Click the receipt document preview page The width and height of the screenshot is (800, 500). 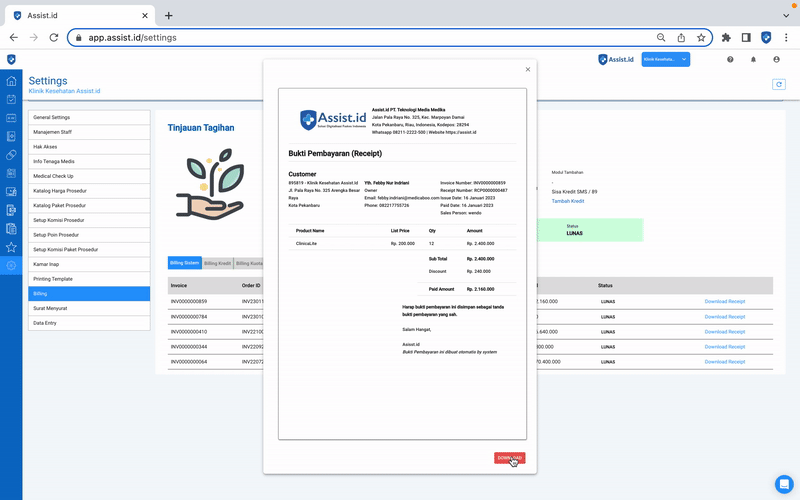[x=402, y=264]
